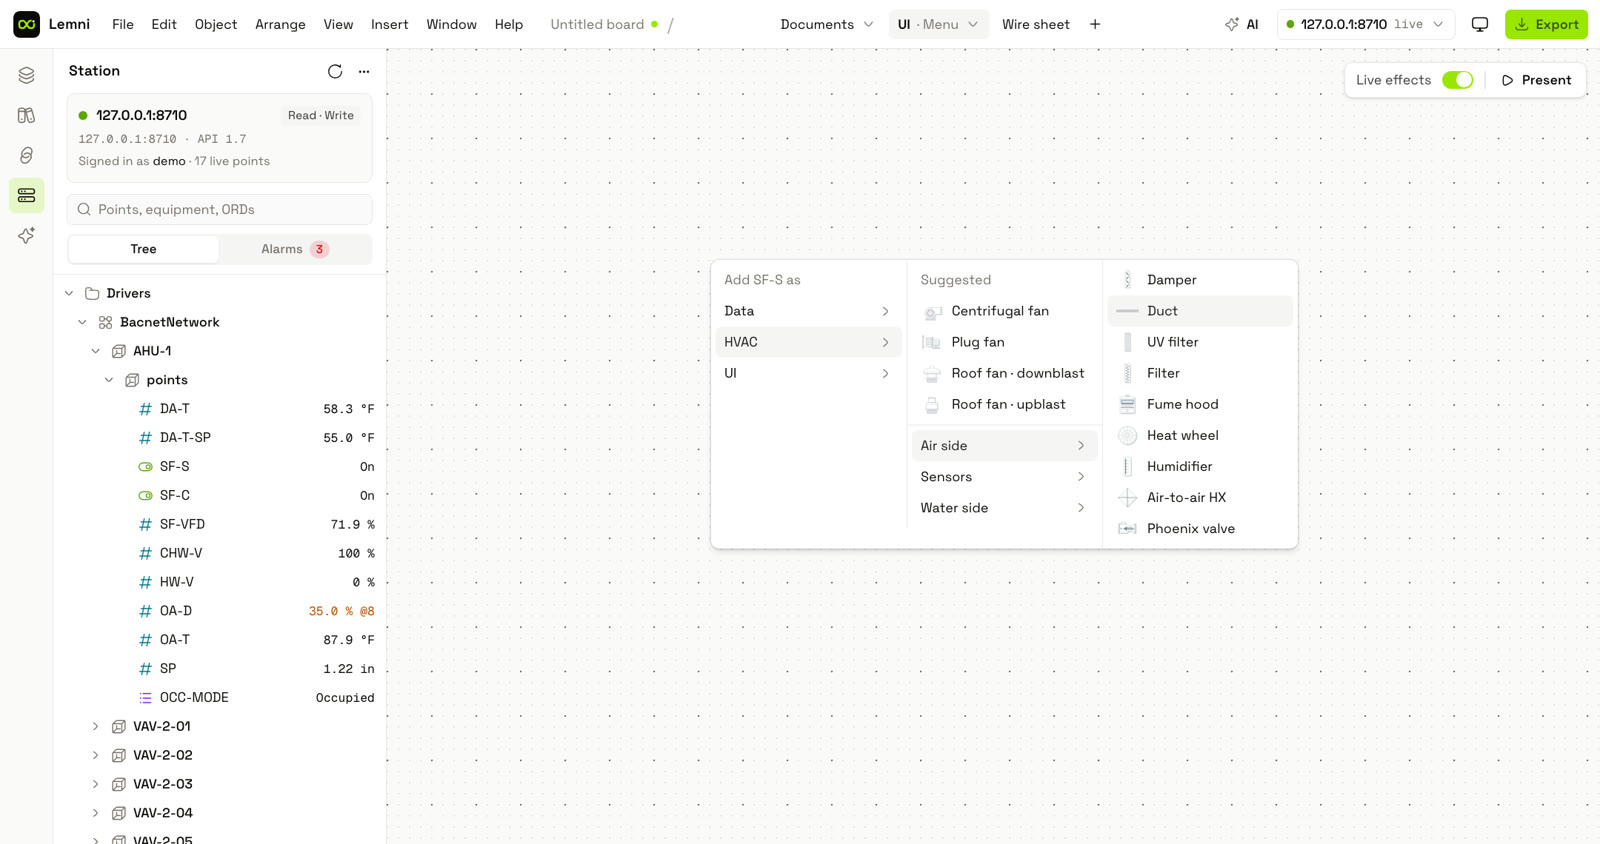Select the Duct component
1600x844 pixels.
[x=1200, y=311]
